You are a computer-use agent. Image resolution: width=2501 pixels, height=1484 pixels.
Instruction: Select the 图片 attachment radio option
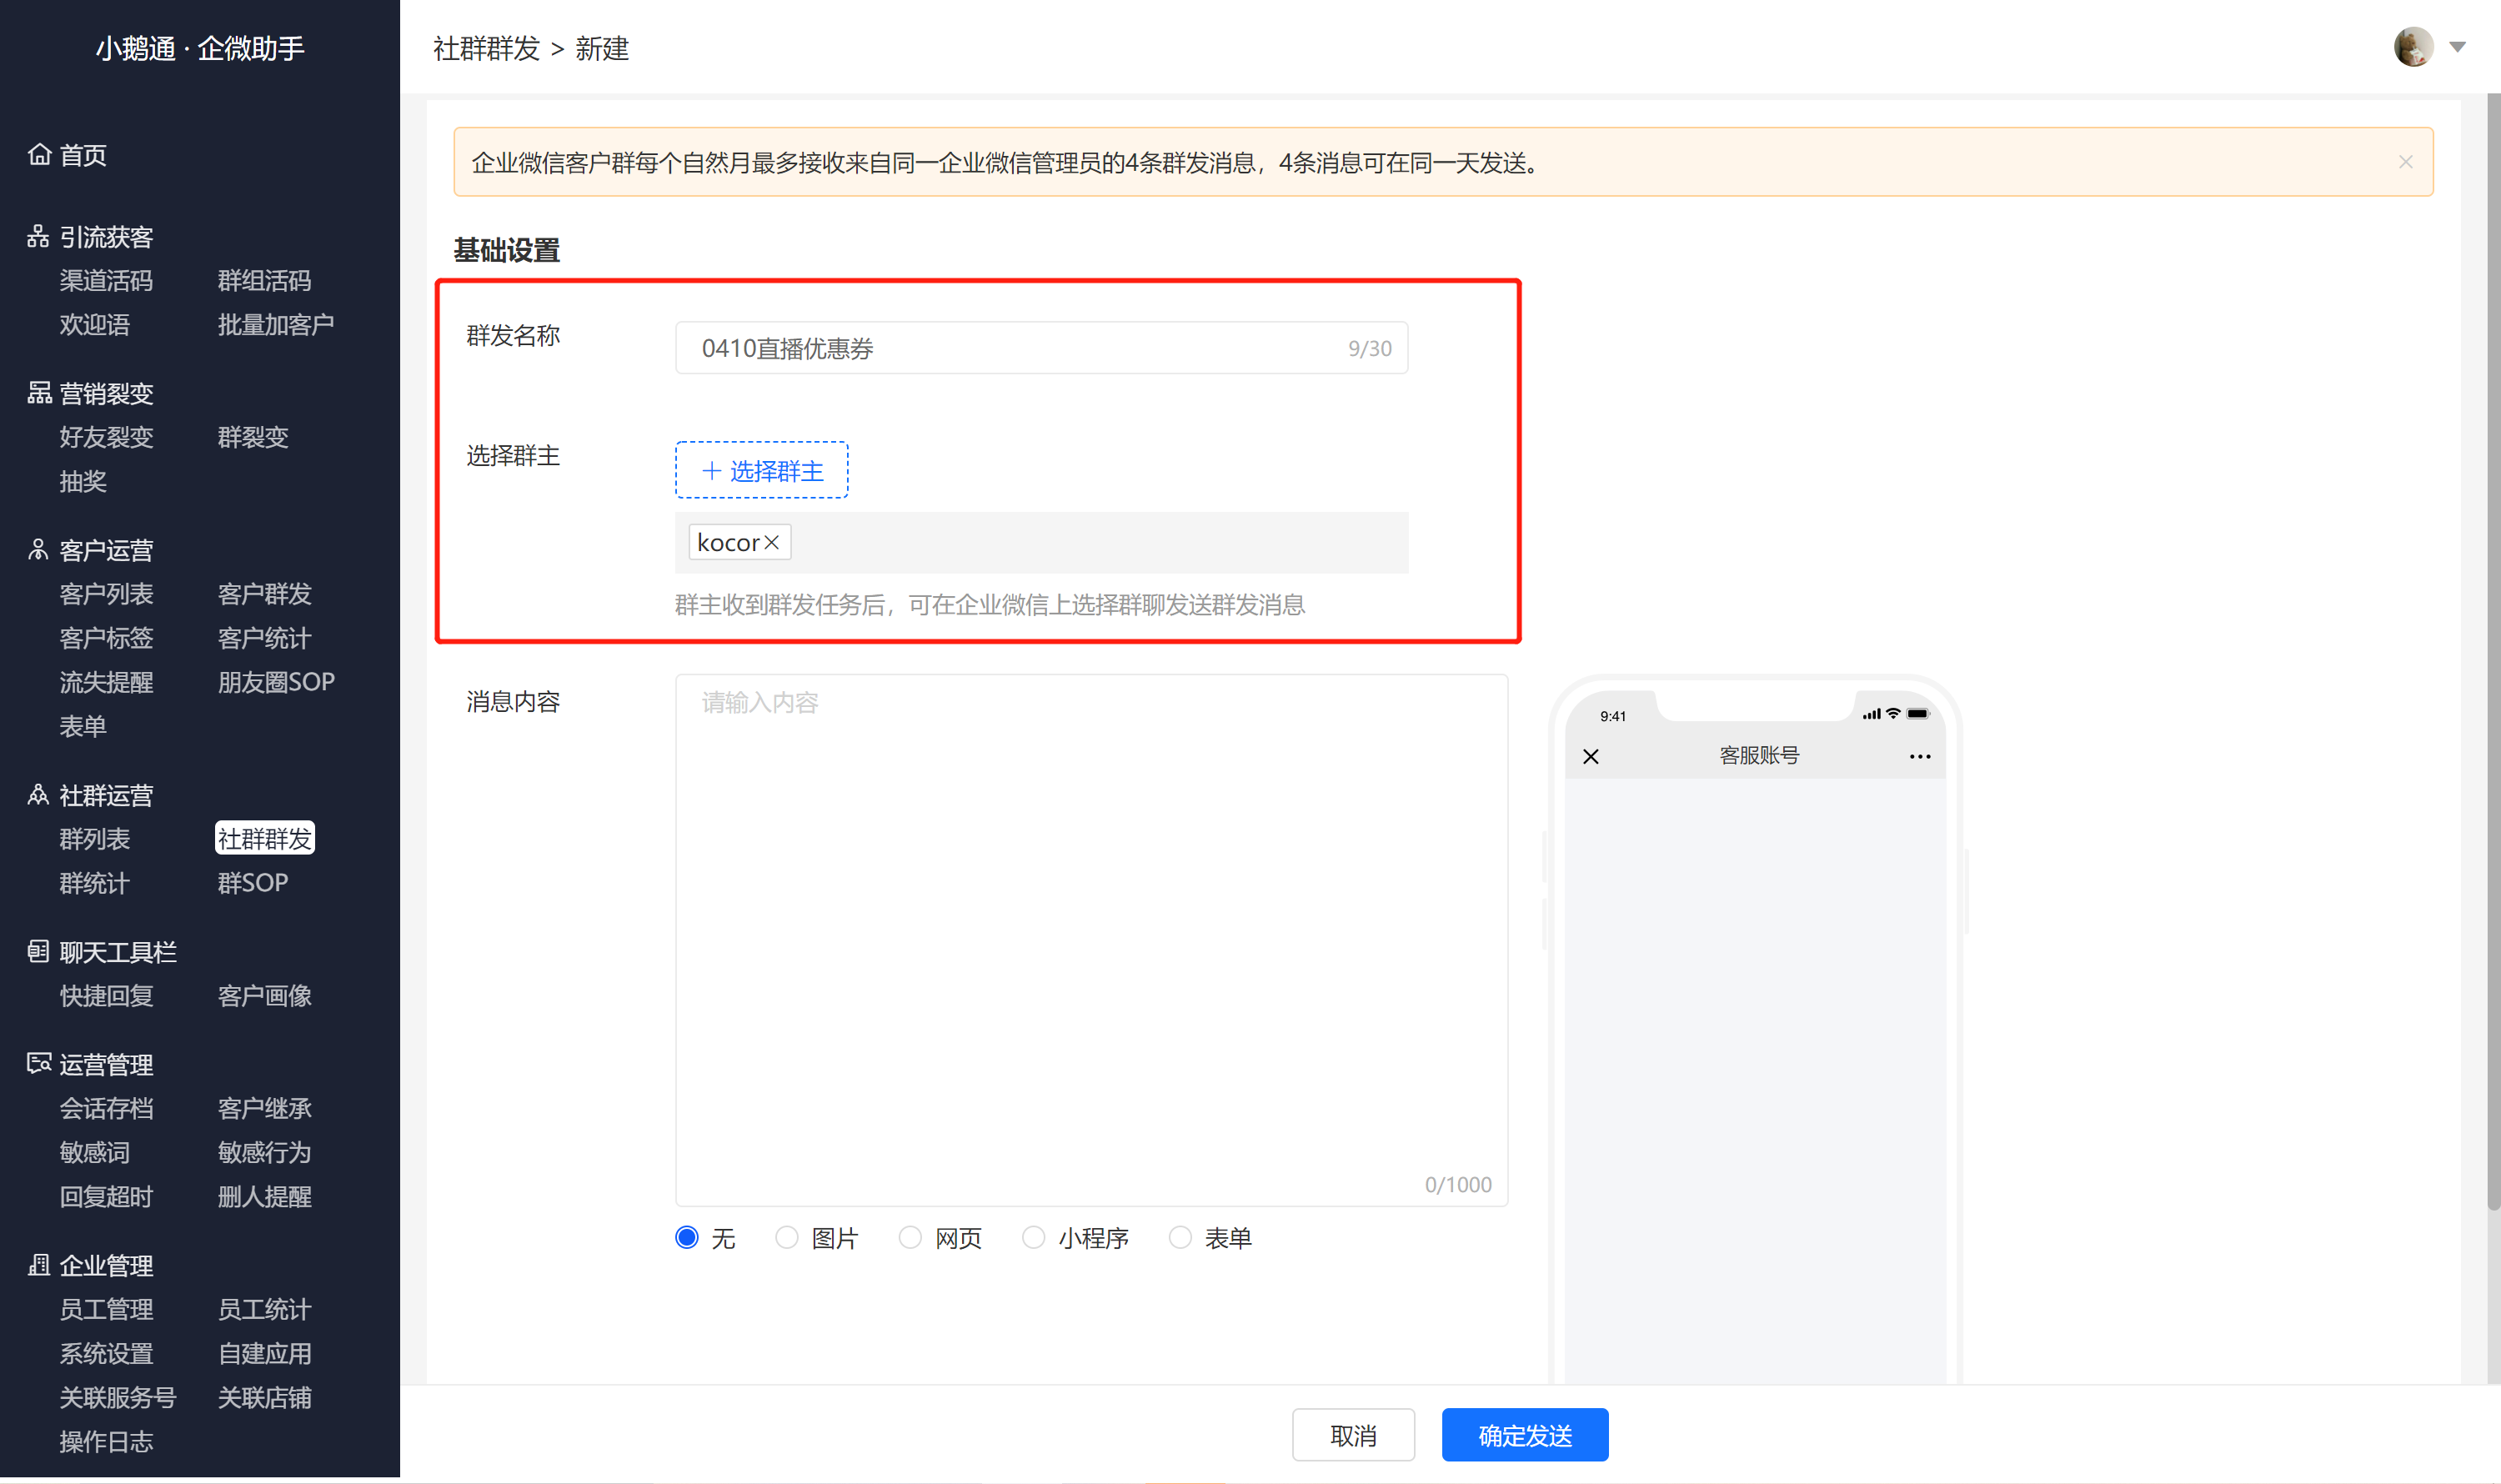[786, 1237]
